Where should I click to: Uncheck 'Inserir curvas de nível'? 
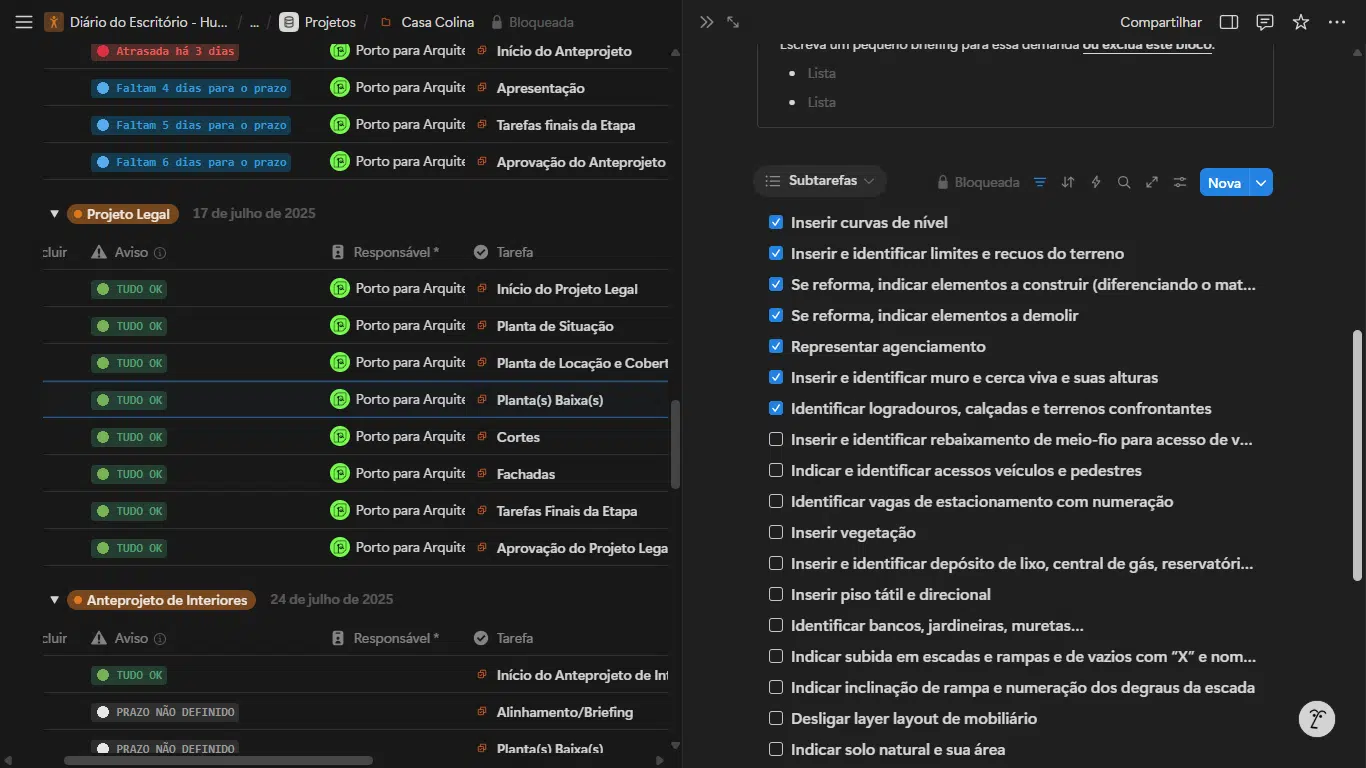click(776, 222)
